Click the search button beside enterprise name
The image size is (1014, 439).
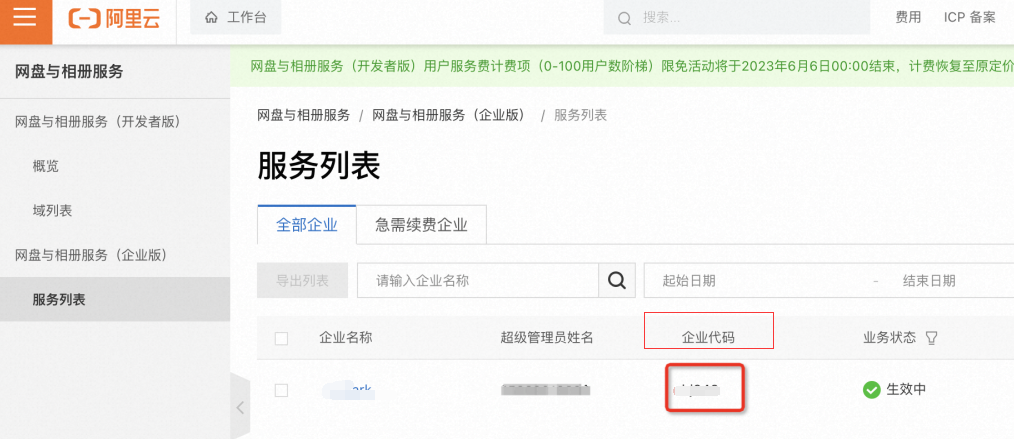click(x=618, y=281)
